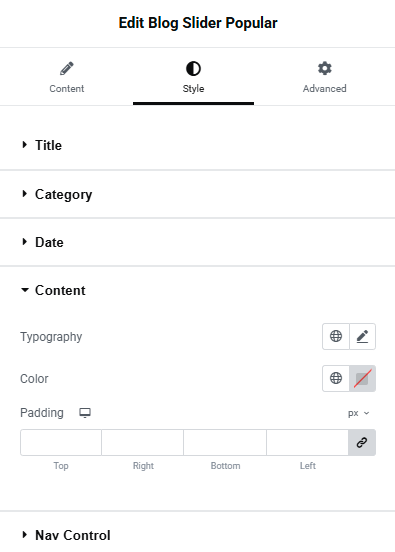Toggle the link values chain icon

(362, 442)
